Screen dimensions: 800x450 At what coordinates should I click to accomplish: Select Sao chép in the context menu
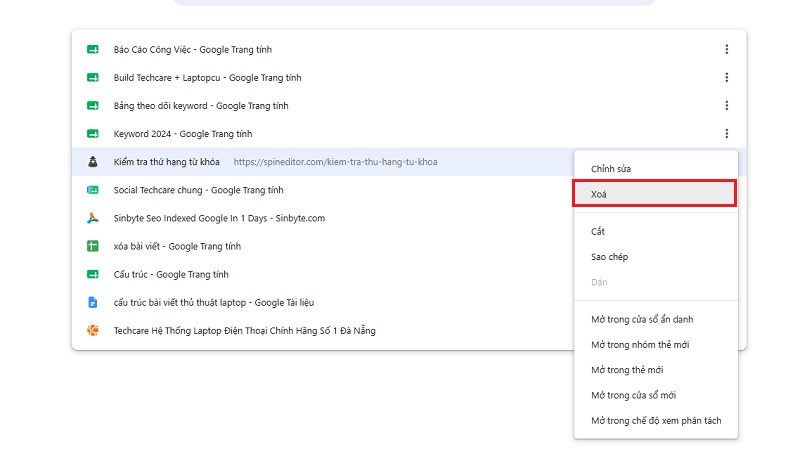656,257
